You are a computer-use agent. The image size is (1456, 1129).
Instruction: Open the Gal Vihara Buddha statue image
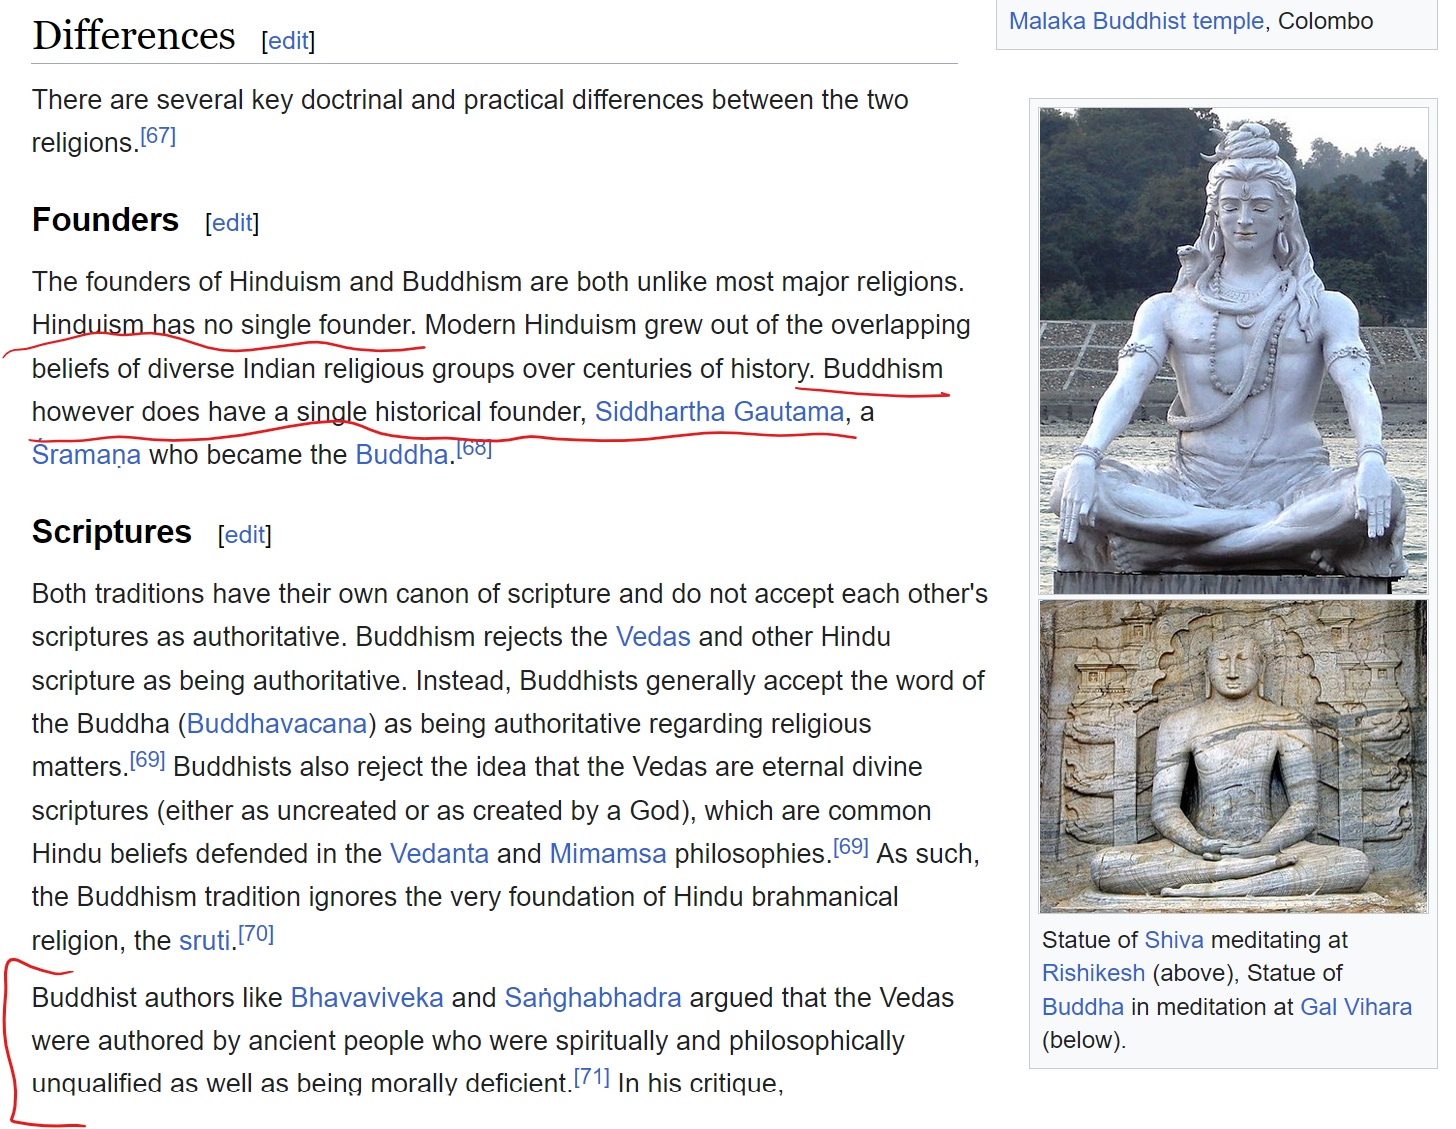(x=1233, y=756)
